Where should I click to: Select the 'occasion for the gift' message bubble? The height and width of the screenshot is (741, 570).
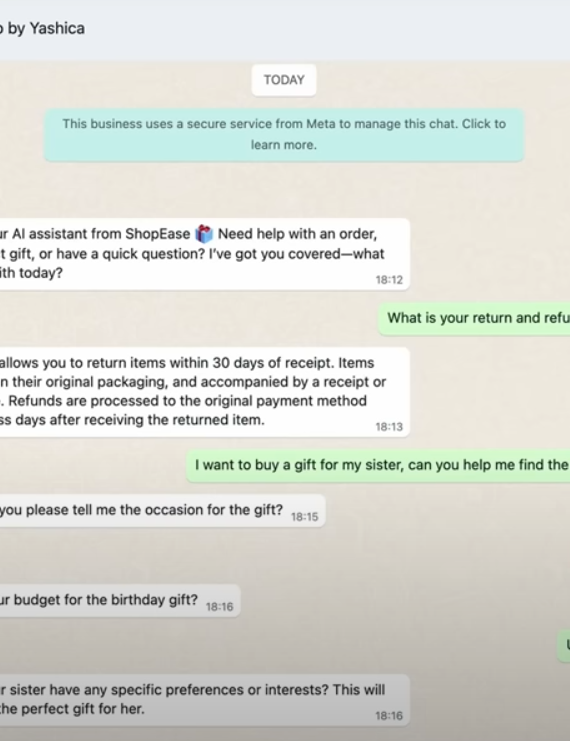point(163,510)
